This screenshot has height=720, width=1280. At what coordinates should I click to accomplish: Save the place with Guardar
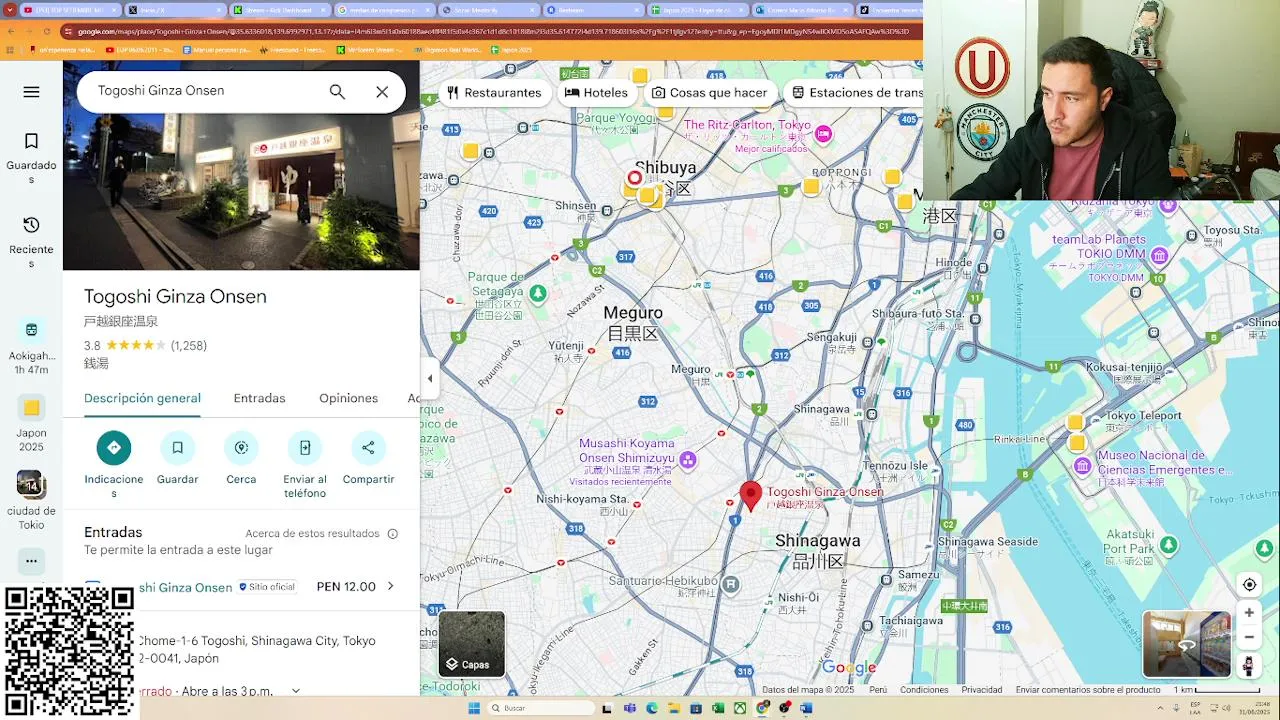click(x=177, y=447)
